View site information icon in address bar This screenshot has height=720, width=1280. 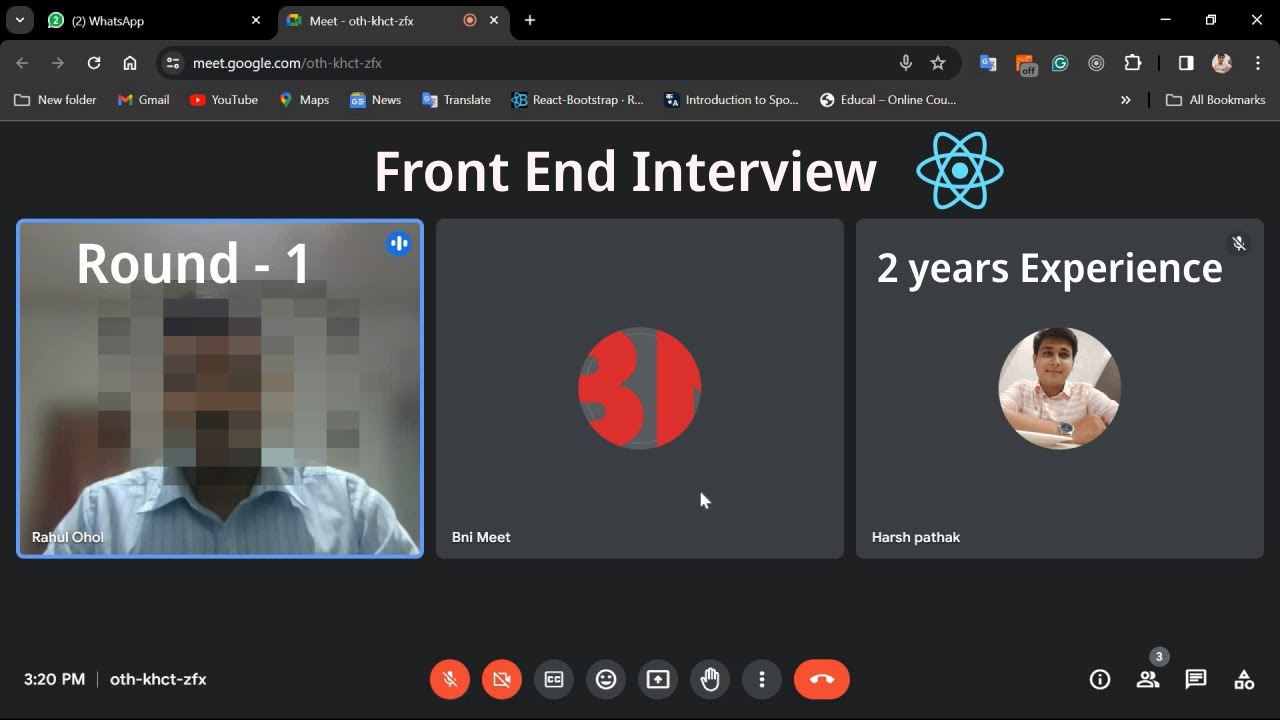tap(173, 63)
